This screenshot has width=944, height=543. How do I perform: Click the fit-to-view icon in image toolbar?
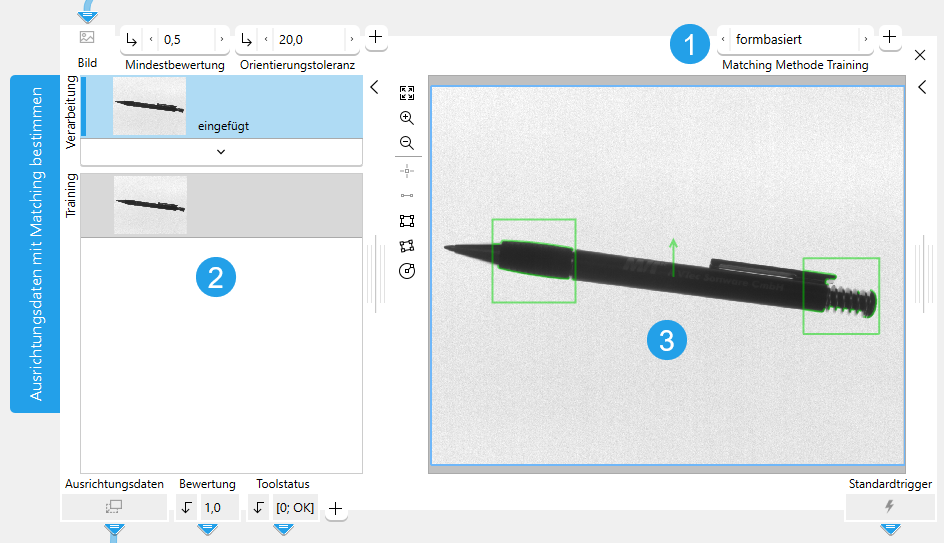[x=407, y=93]
